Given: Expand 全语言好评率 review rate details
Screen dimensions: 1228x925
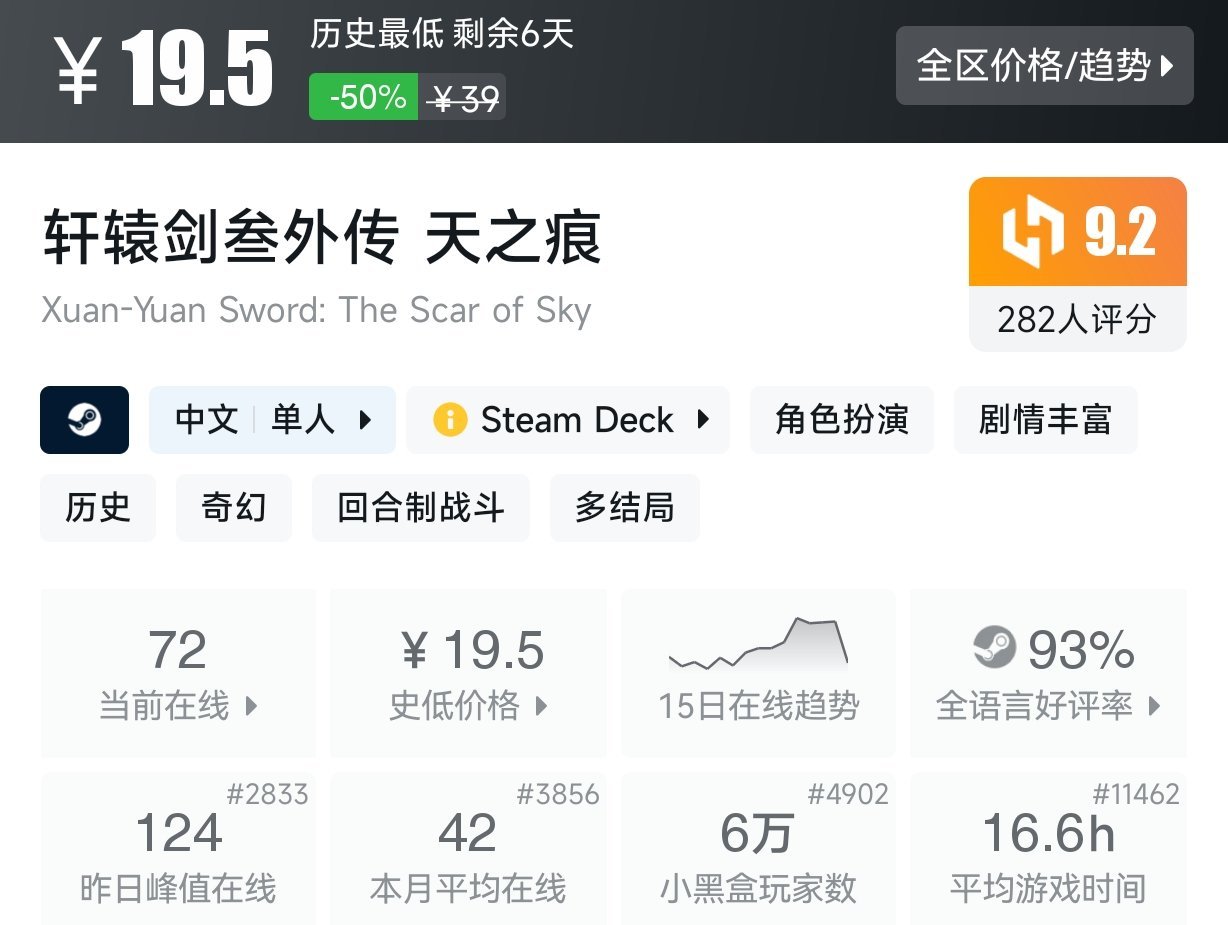Looking at the screenshot, I should [x=1155, y=706].
